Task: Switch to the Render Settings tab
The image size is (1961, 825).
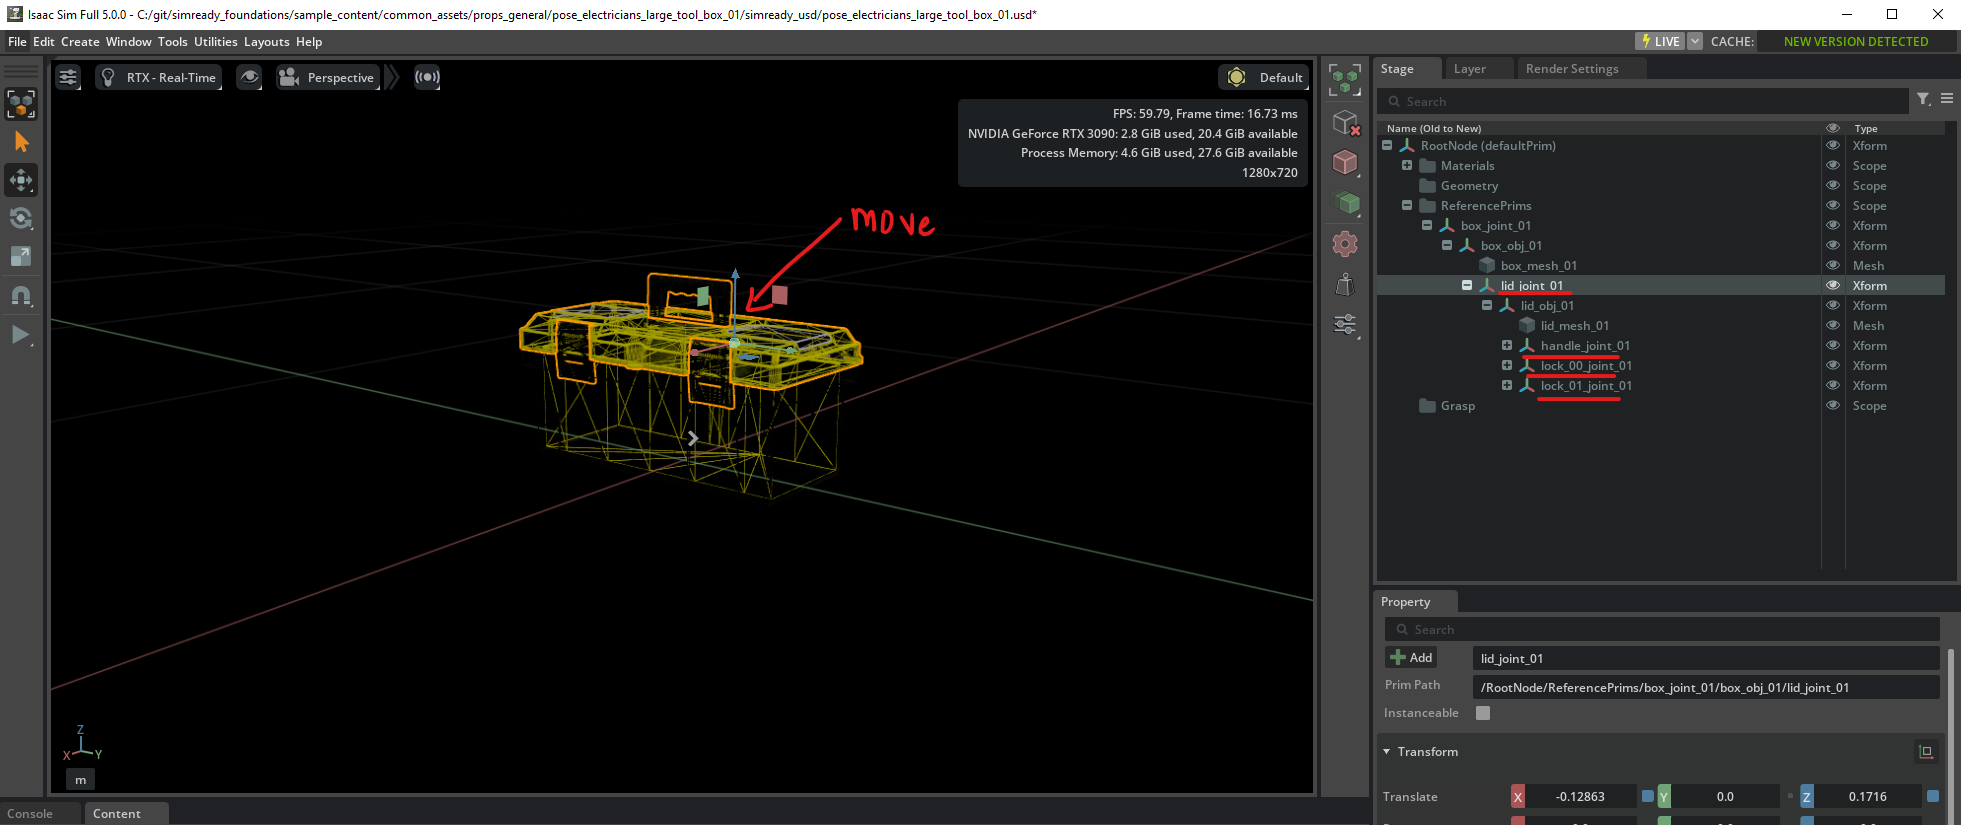Action: tap(1571, 69)
